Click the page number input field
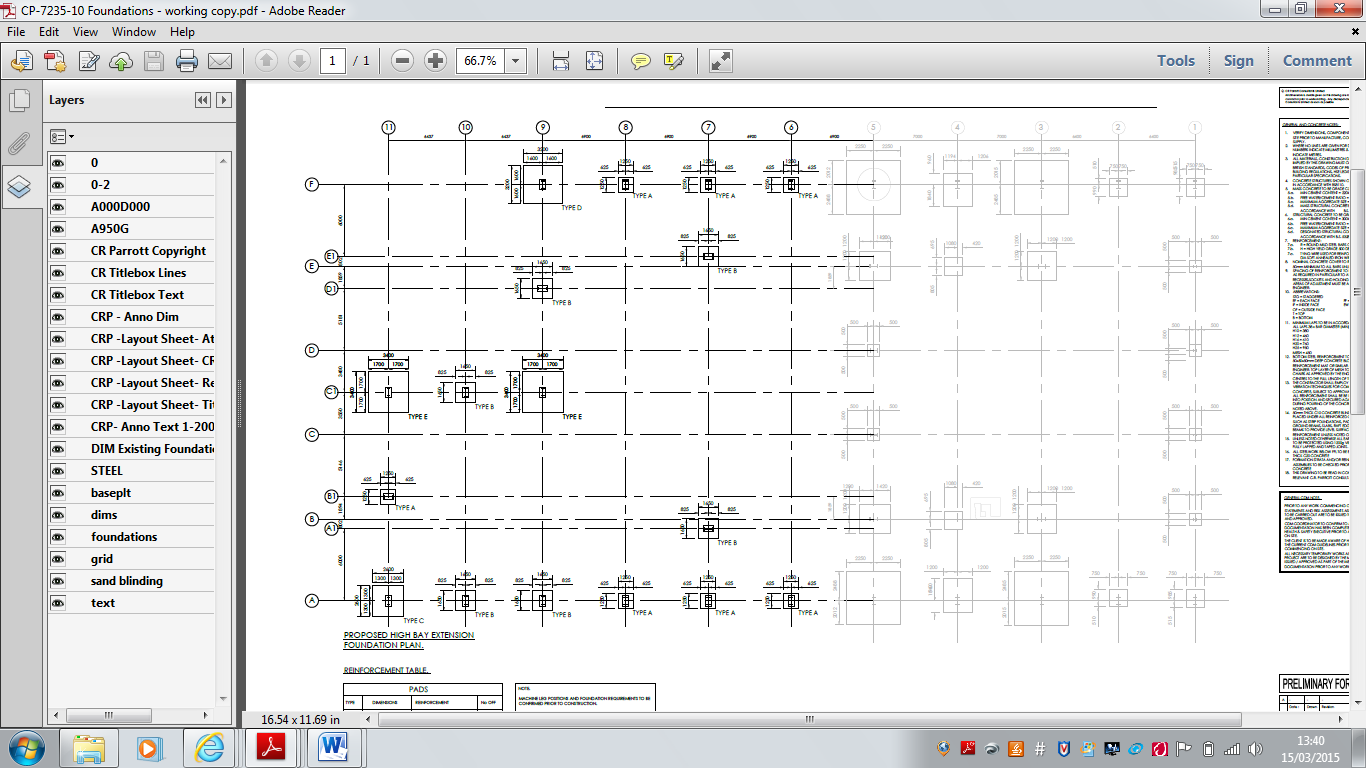1366x768 pixels. tap(333, 61)
